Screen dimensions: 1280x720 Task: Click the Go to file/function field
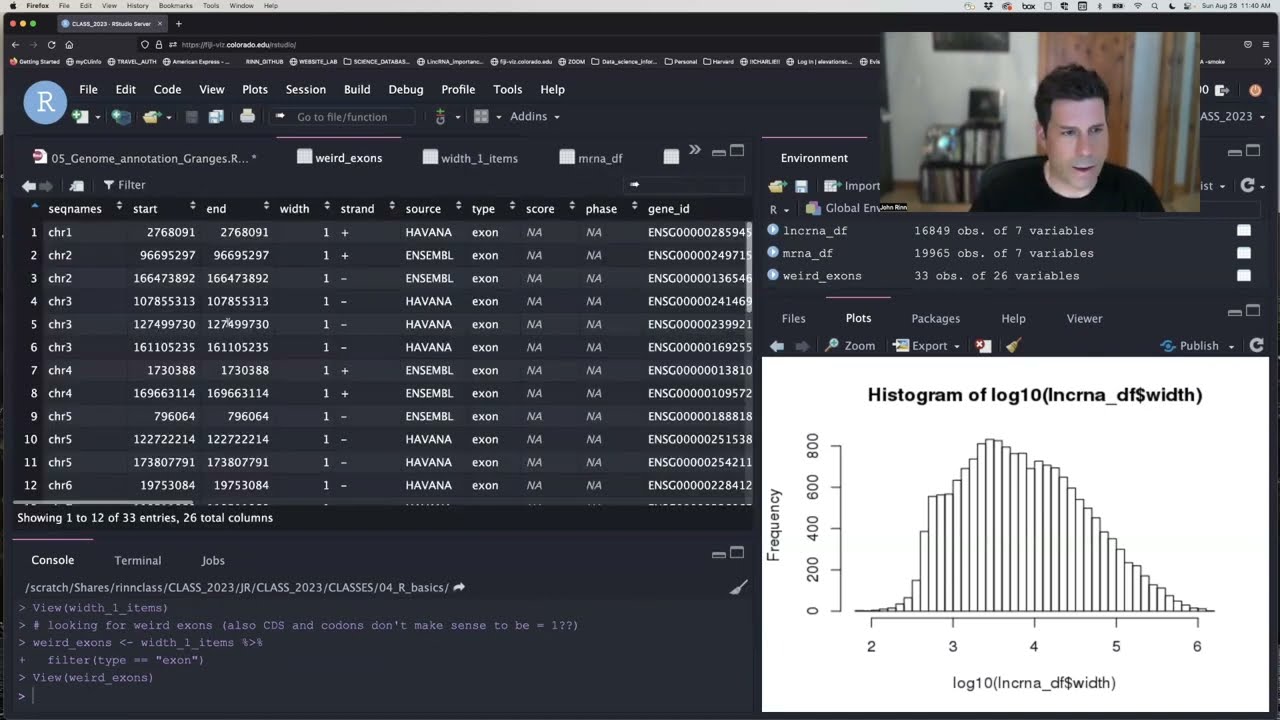tap(342, 117)
